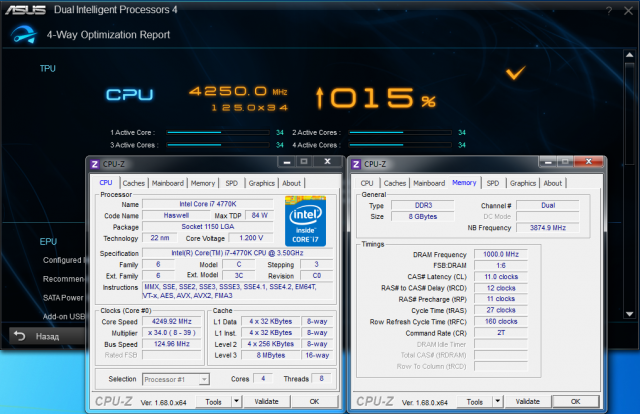Click OK in right CPU-Z window

[576, 402]
